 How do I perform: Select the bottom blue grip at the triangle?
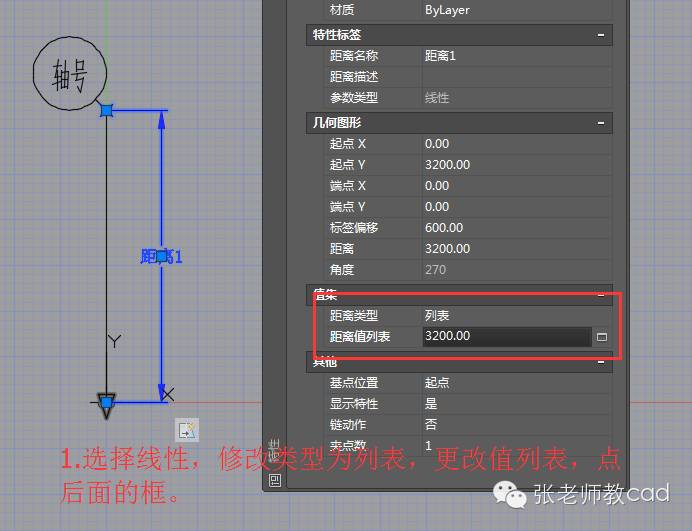(106, 402)
